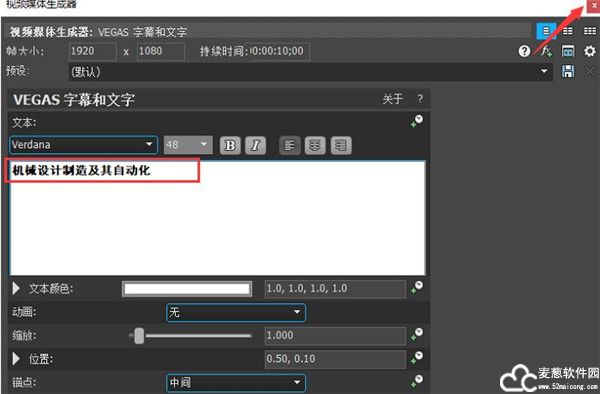Click the scale value field 1.000
The height and width of the screenshot is (394, 600).
click(335, 336)
